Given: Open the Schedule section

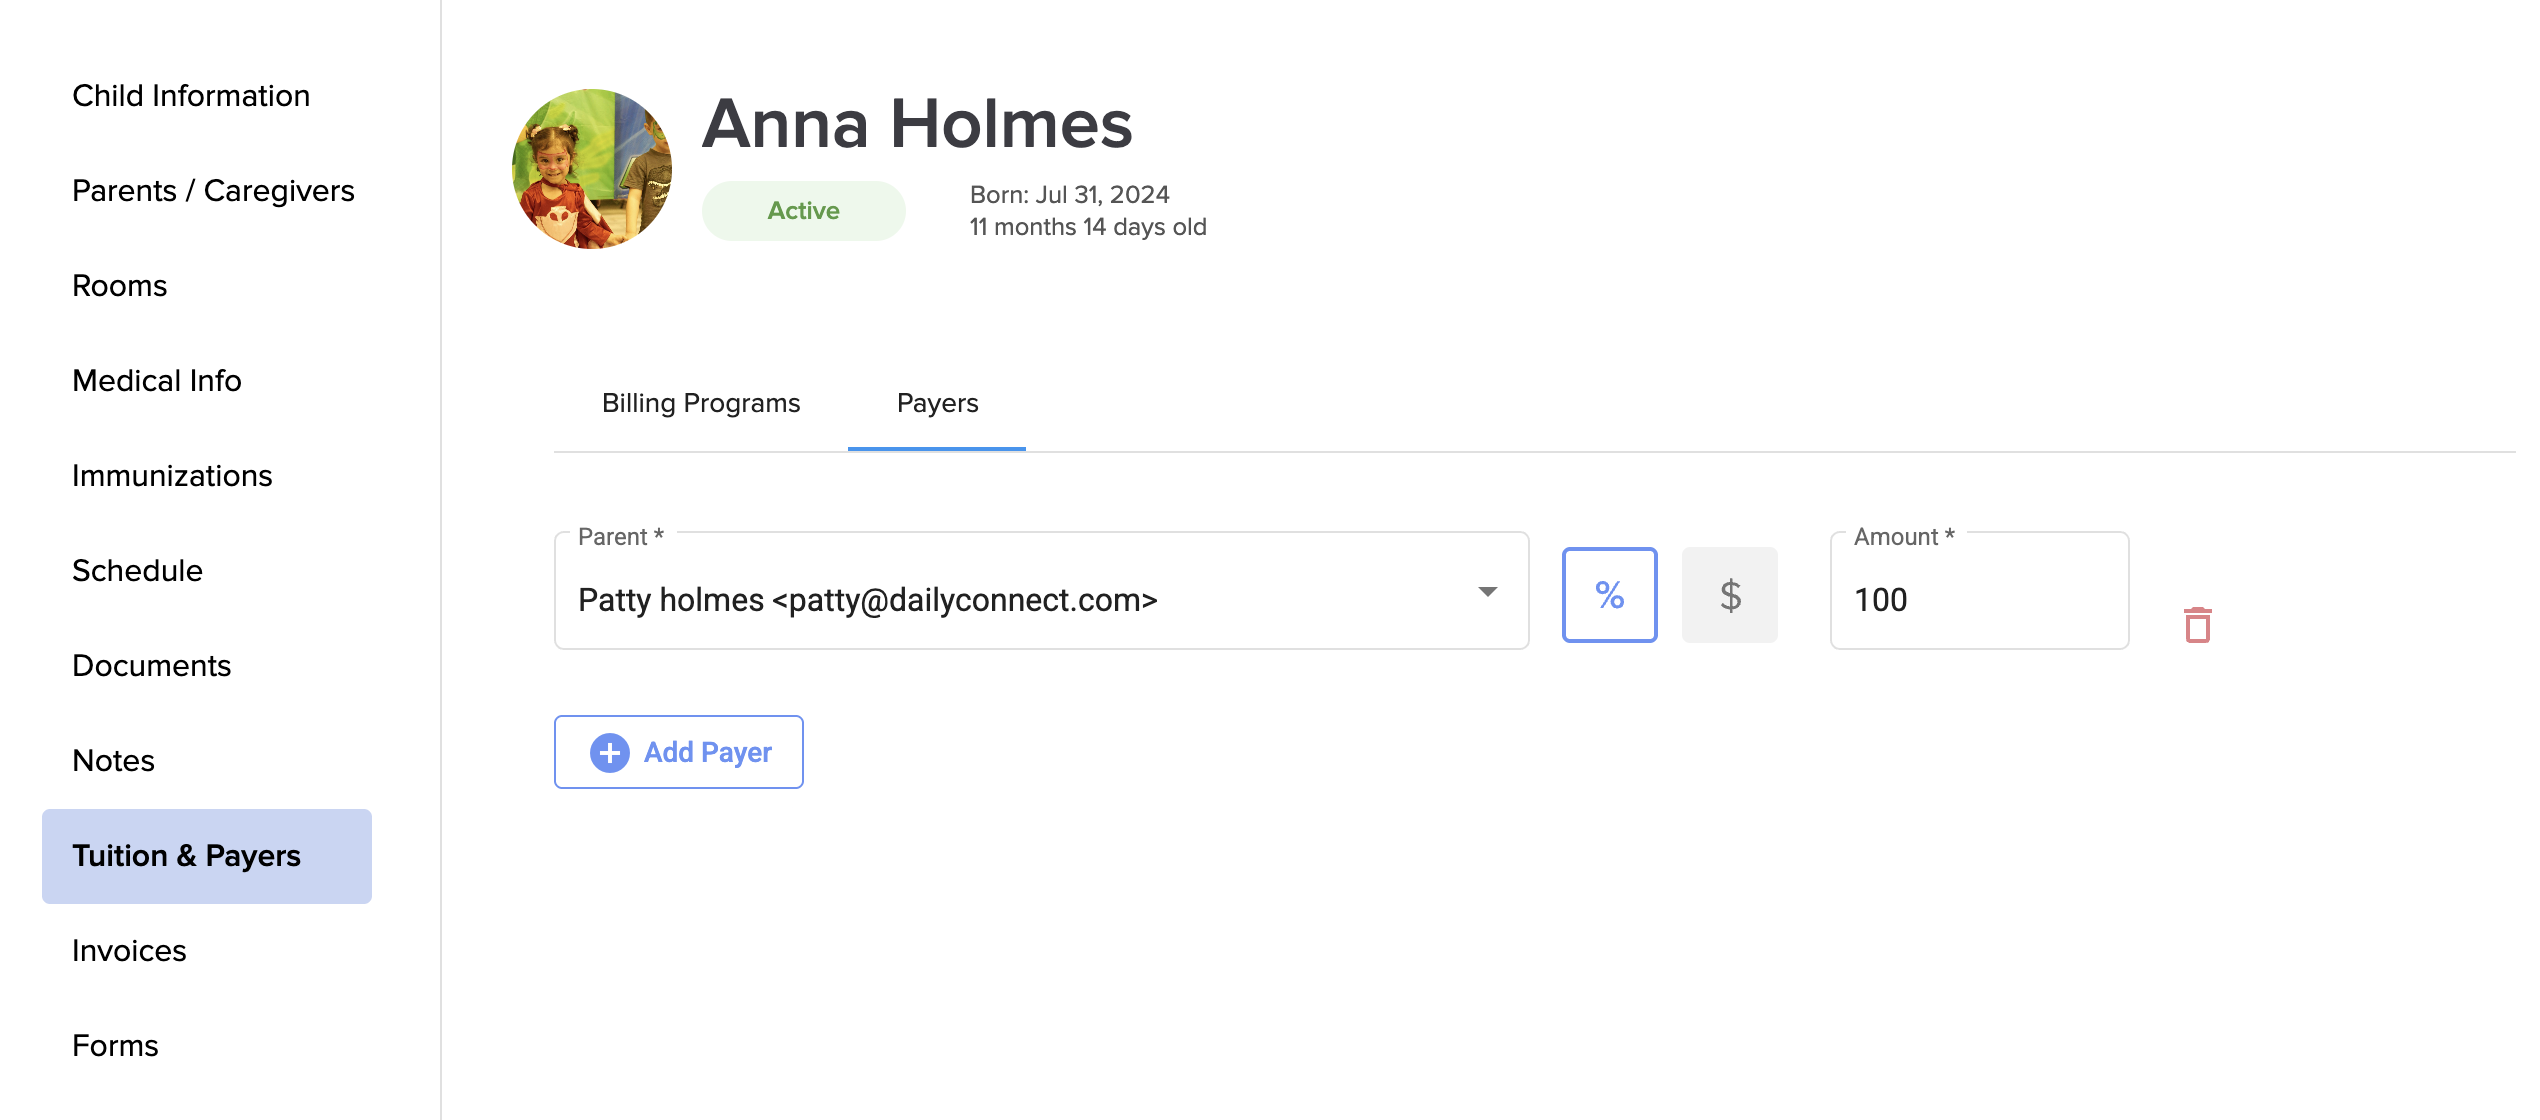Looking at the screenshot, I should point(137,571).
